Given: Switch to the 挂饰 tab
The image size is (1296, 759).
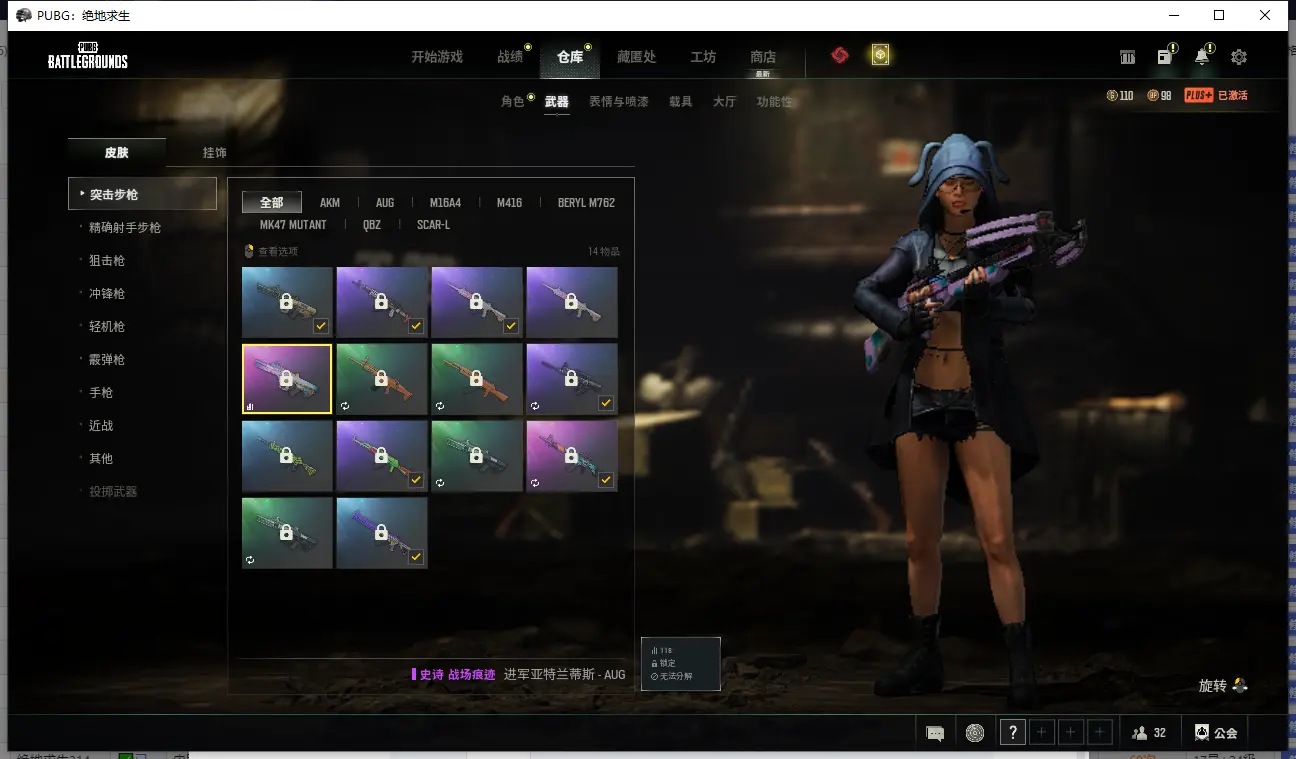Looking at the screenshot, I should (214, 153).
